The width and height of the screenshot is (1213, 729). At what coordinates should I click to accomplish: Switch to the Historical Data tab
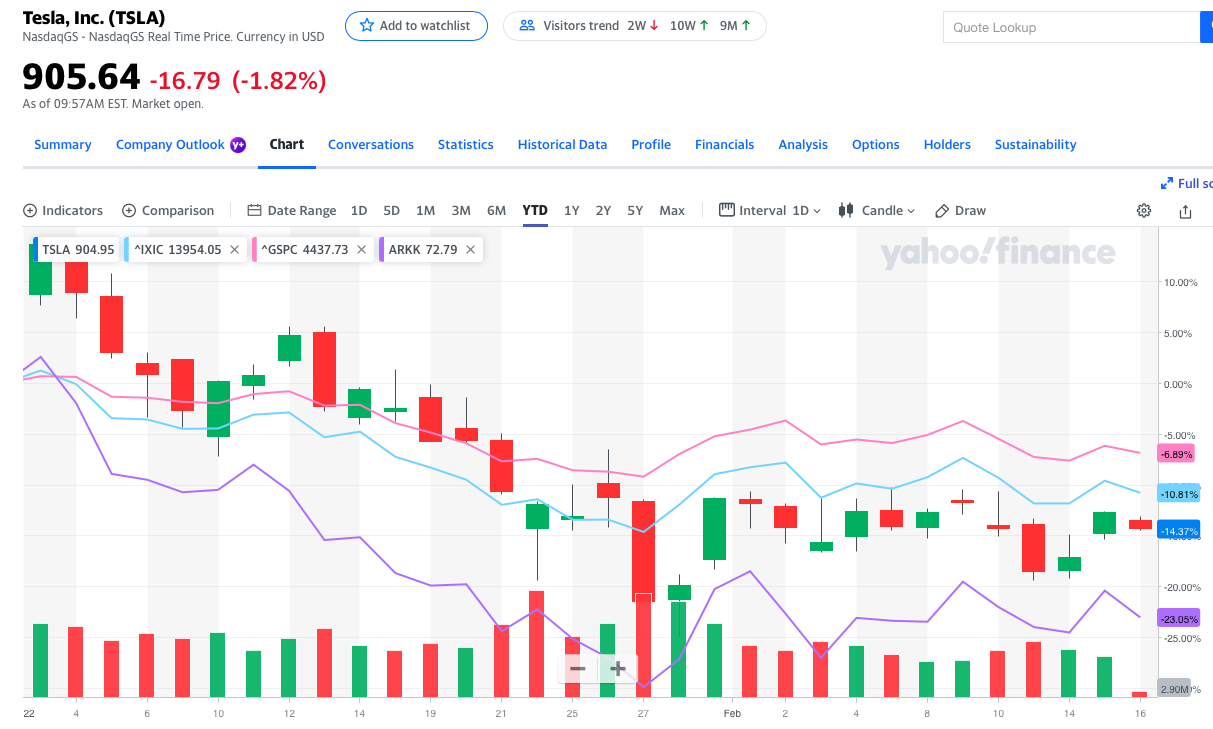[x=562, y=145]
